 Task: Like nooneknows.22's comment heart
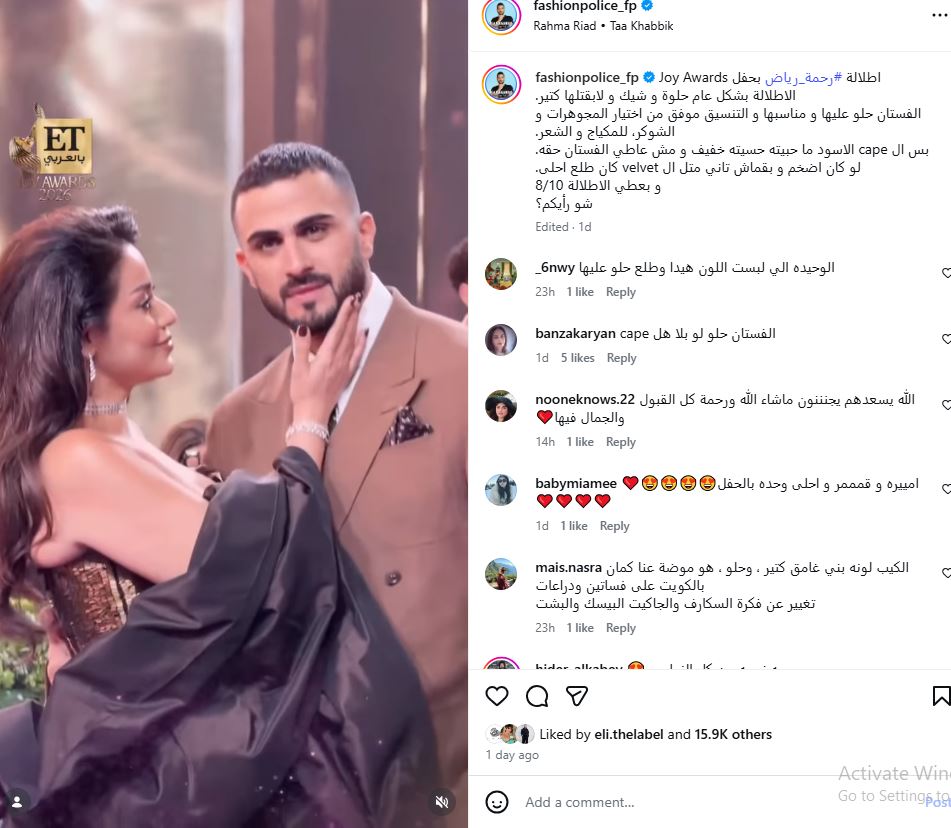pos(946,405)
